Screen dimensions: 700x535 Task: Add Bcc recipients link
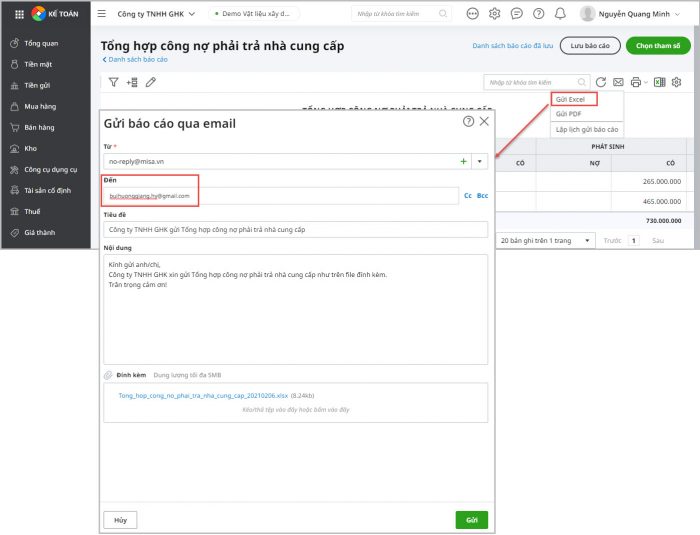[x=482, y=196]
